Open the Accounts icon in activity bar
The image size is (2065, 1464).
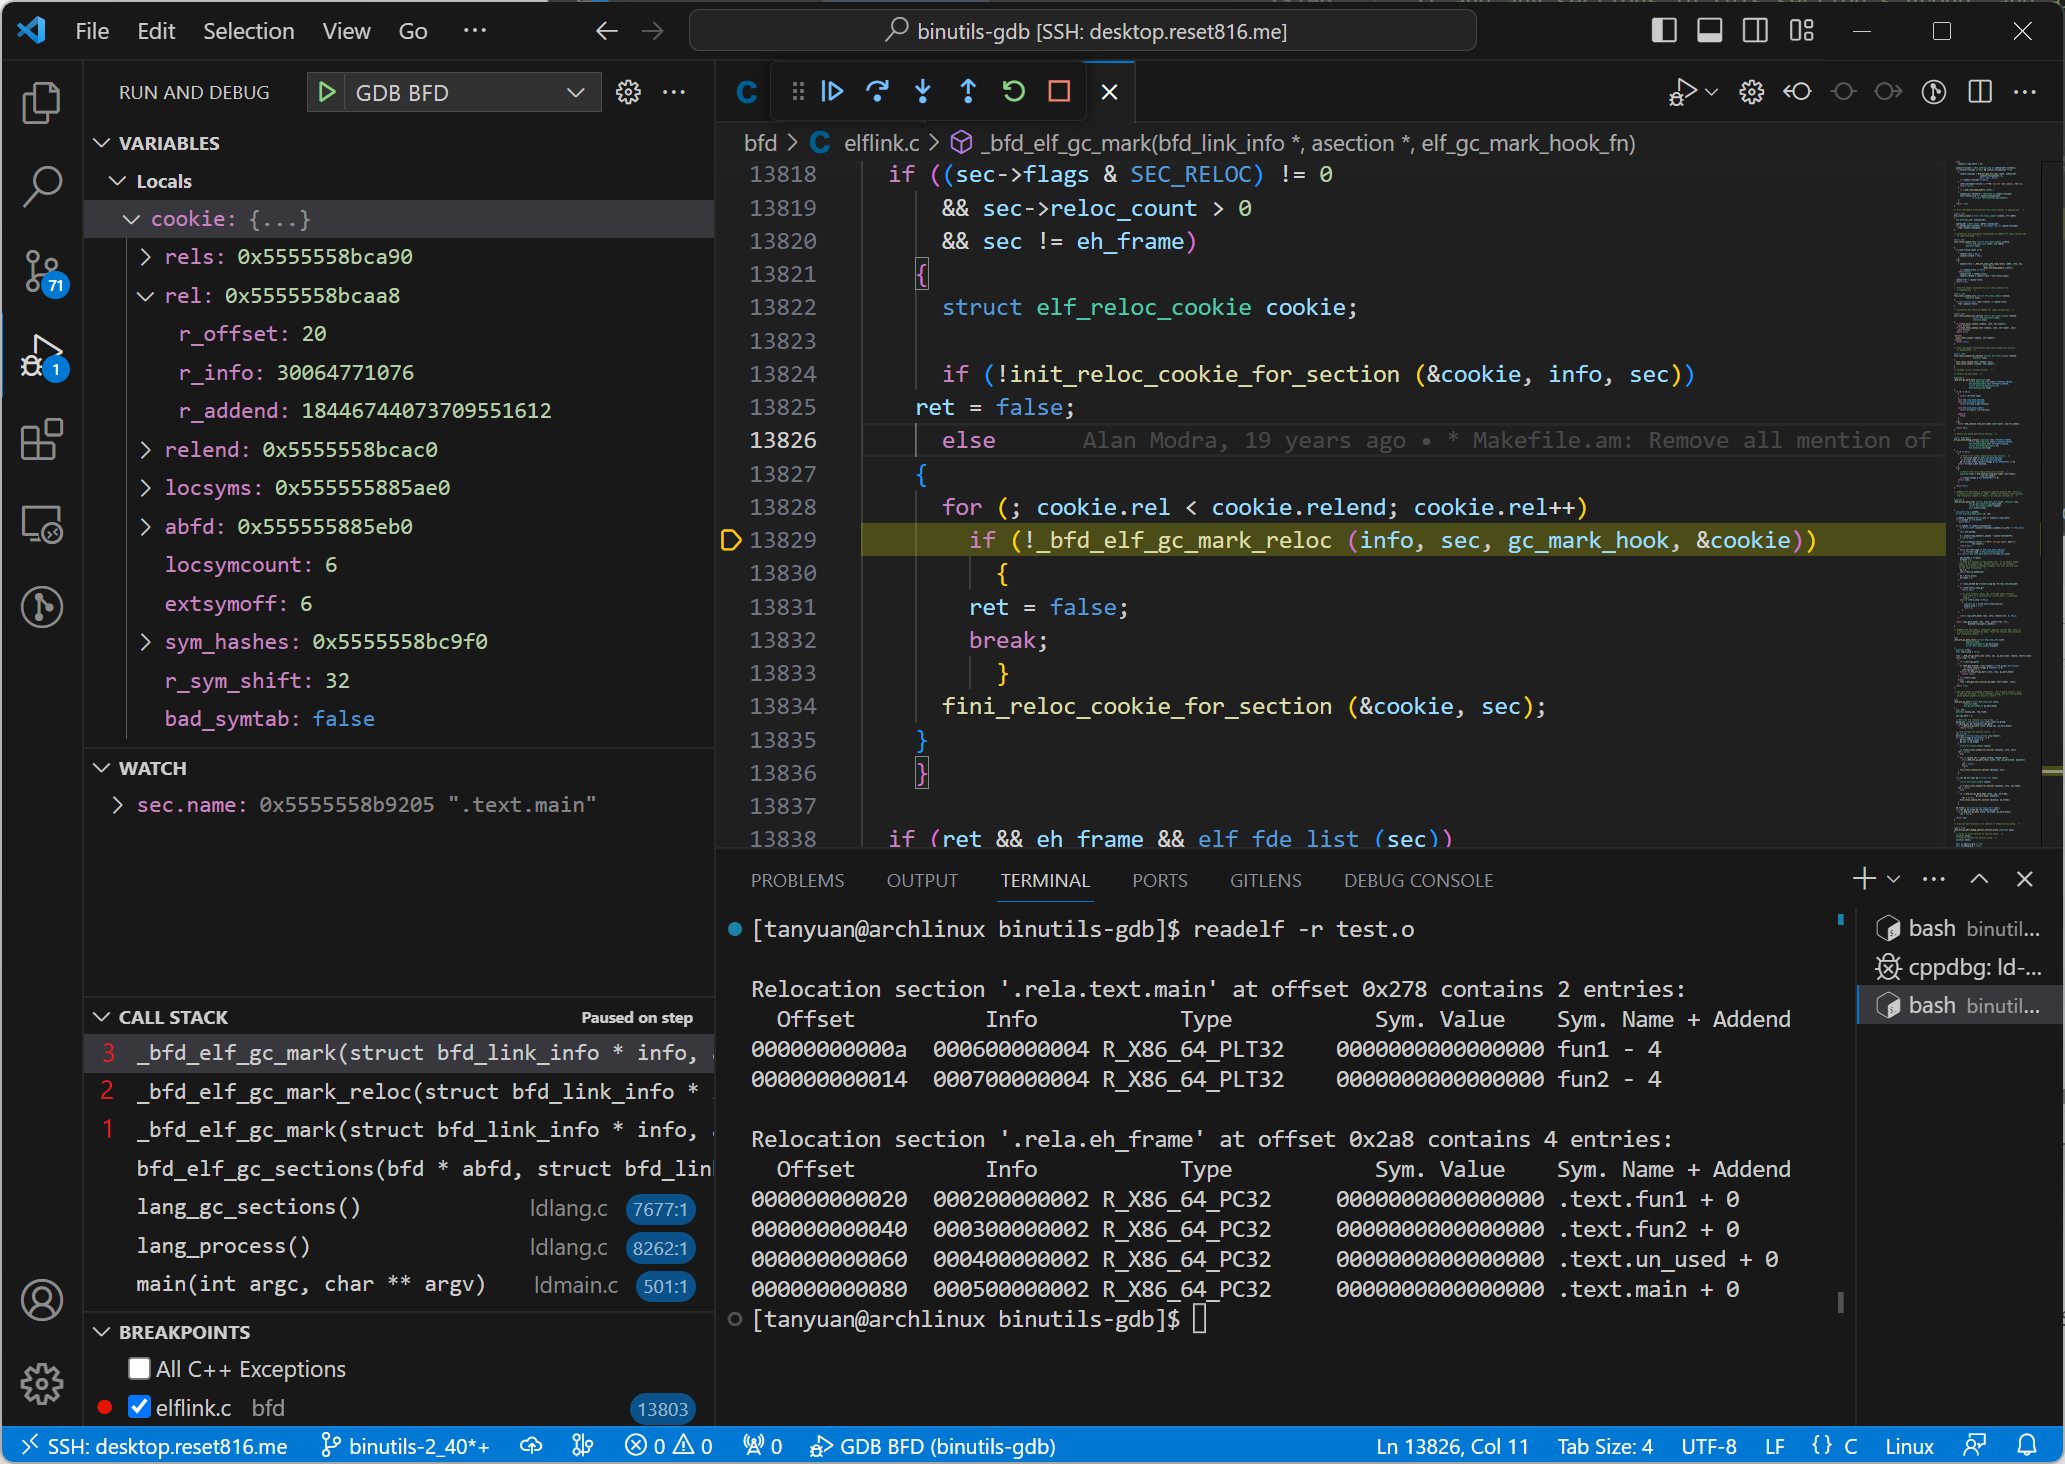[41, 1300]
